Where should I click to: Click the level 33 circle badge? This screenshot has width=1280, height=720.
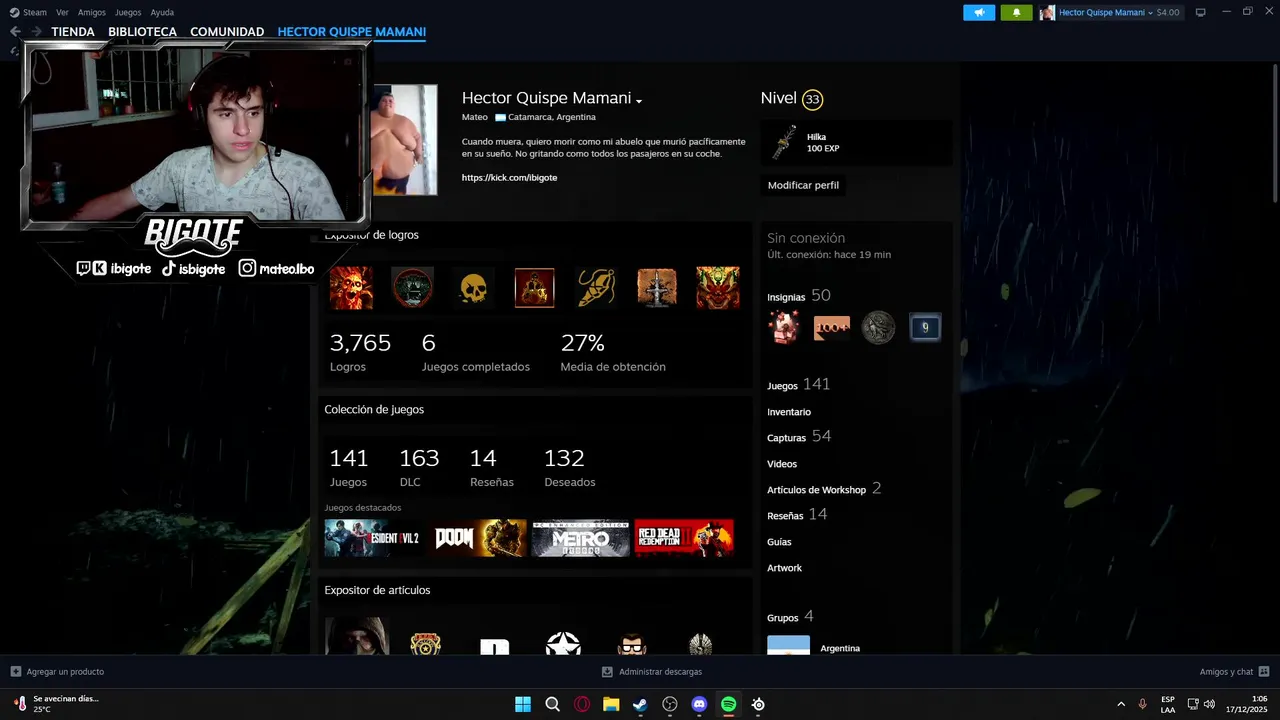coord(812,99)
